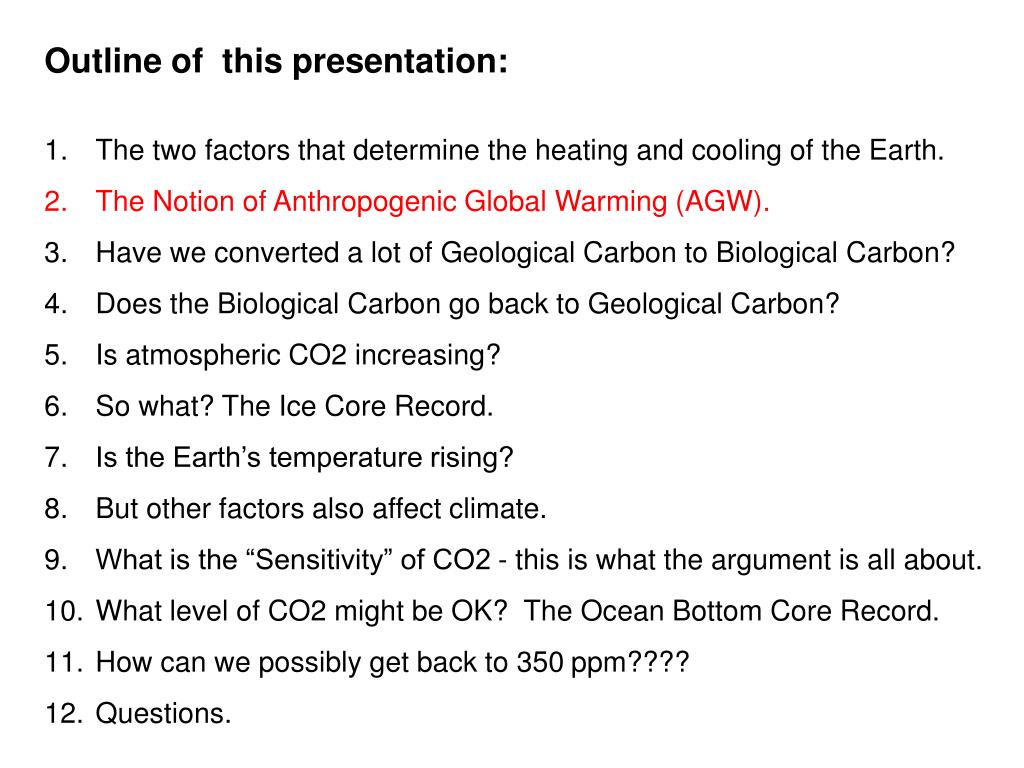Select the number 10 list marker

coord(64,611)
